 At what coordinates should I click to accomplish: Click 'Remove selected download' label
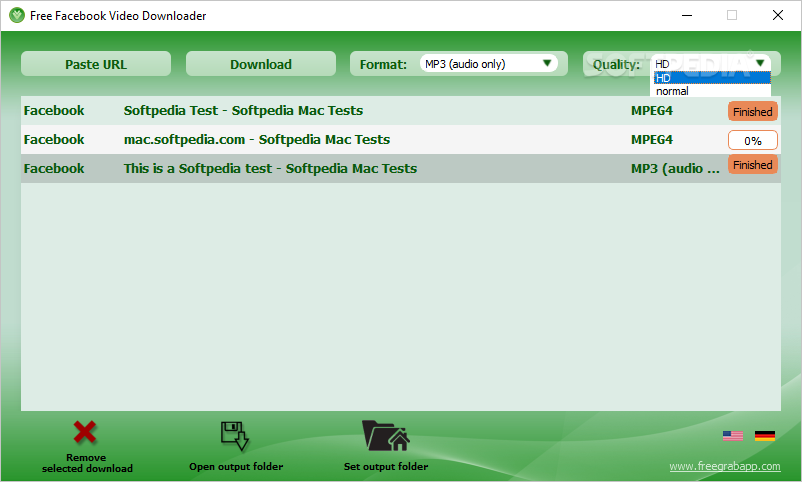click(x=87, y=463)
